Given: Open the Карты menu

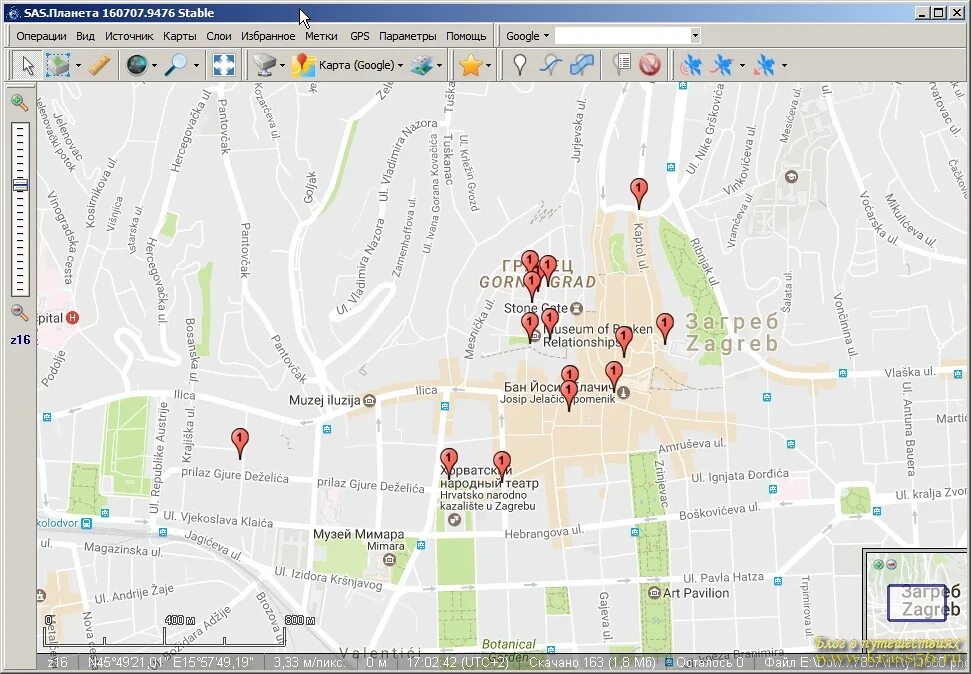Looking at the screenshot, I should 180,36.
